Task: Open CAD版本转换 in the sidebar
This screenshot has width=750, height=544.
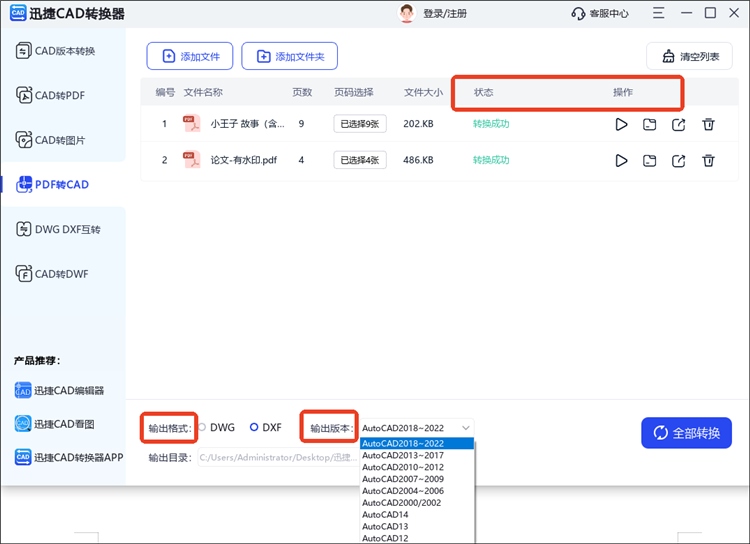Action: (x=55, y=51)
